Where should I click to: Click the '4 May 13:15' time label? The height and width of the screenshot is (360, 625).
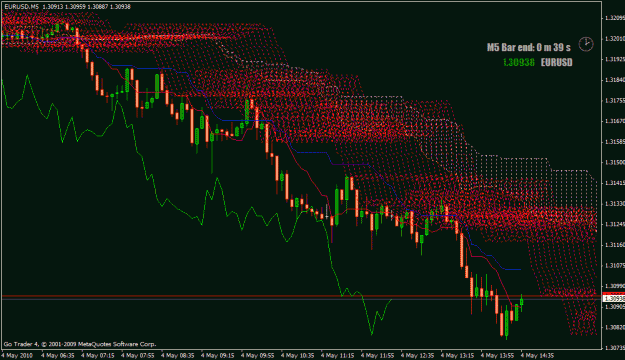(x=457, y=355)
